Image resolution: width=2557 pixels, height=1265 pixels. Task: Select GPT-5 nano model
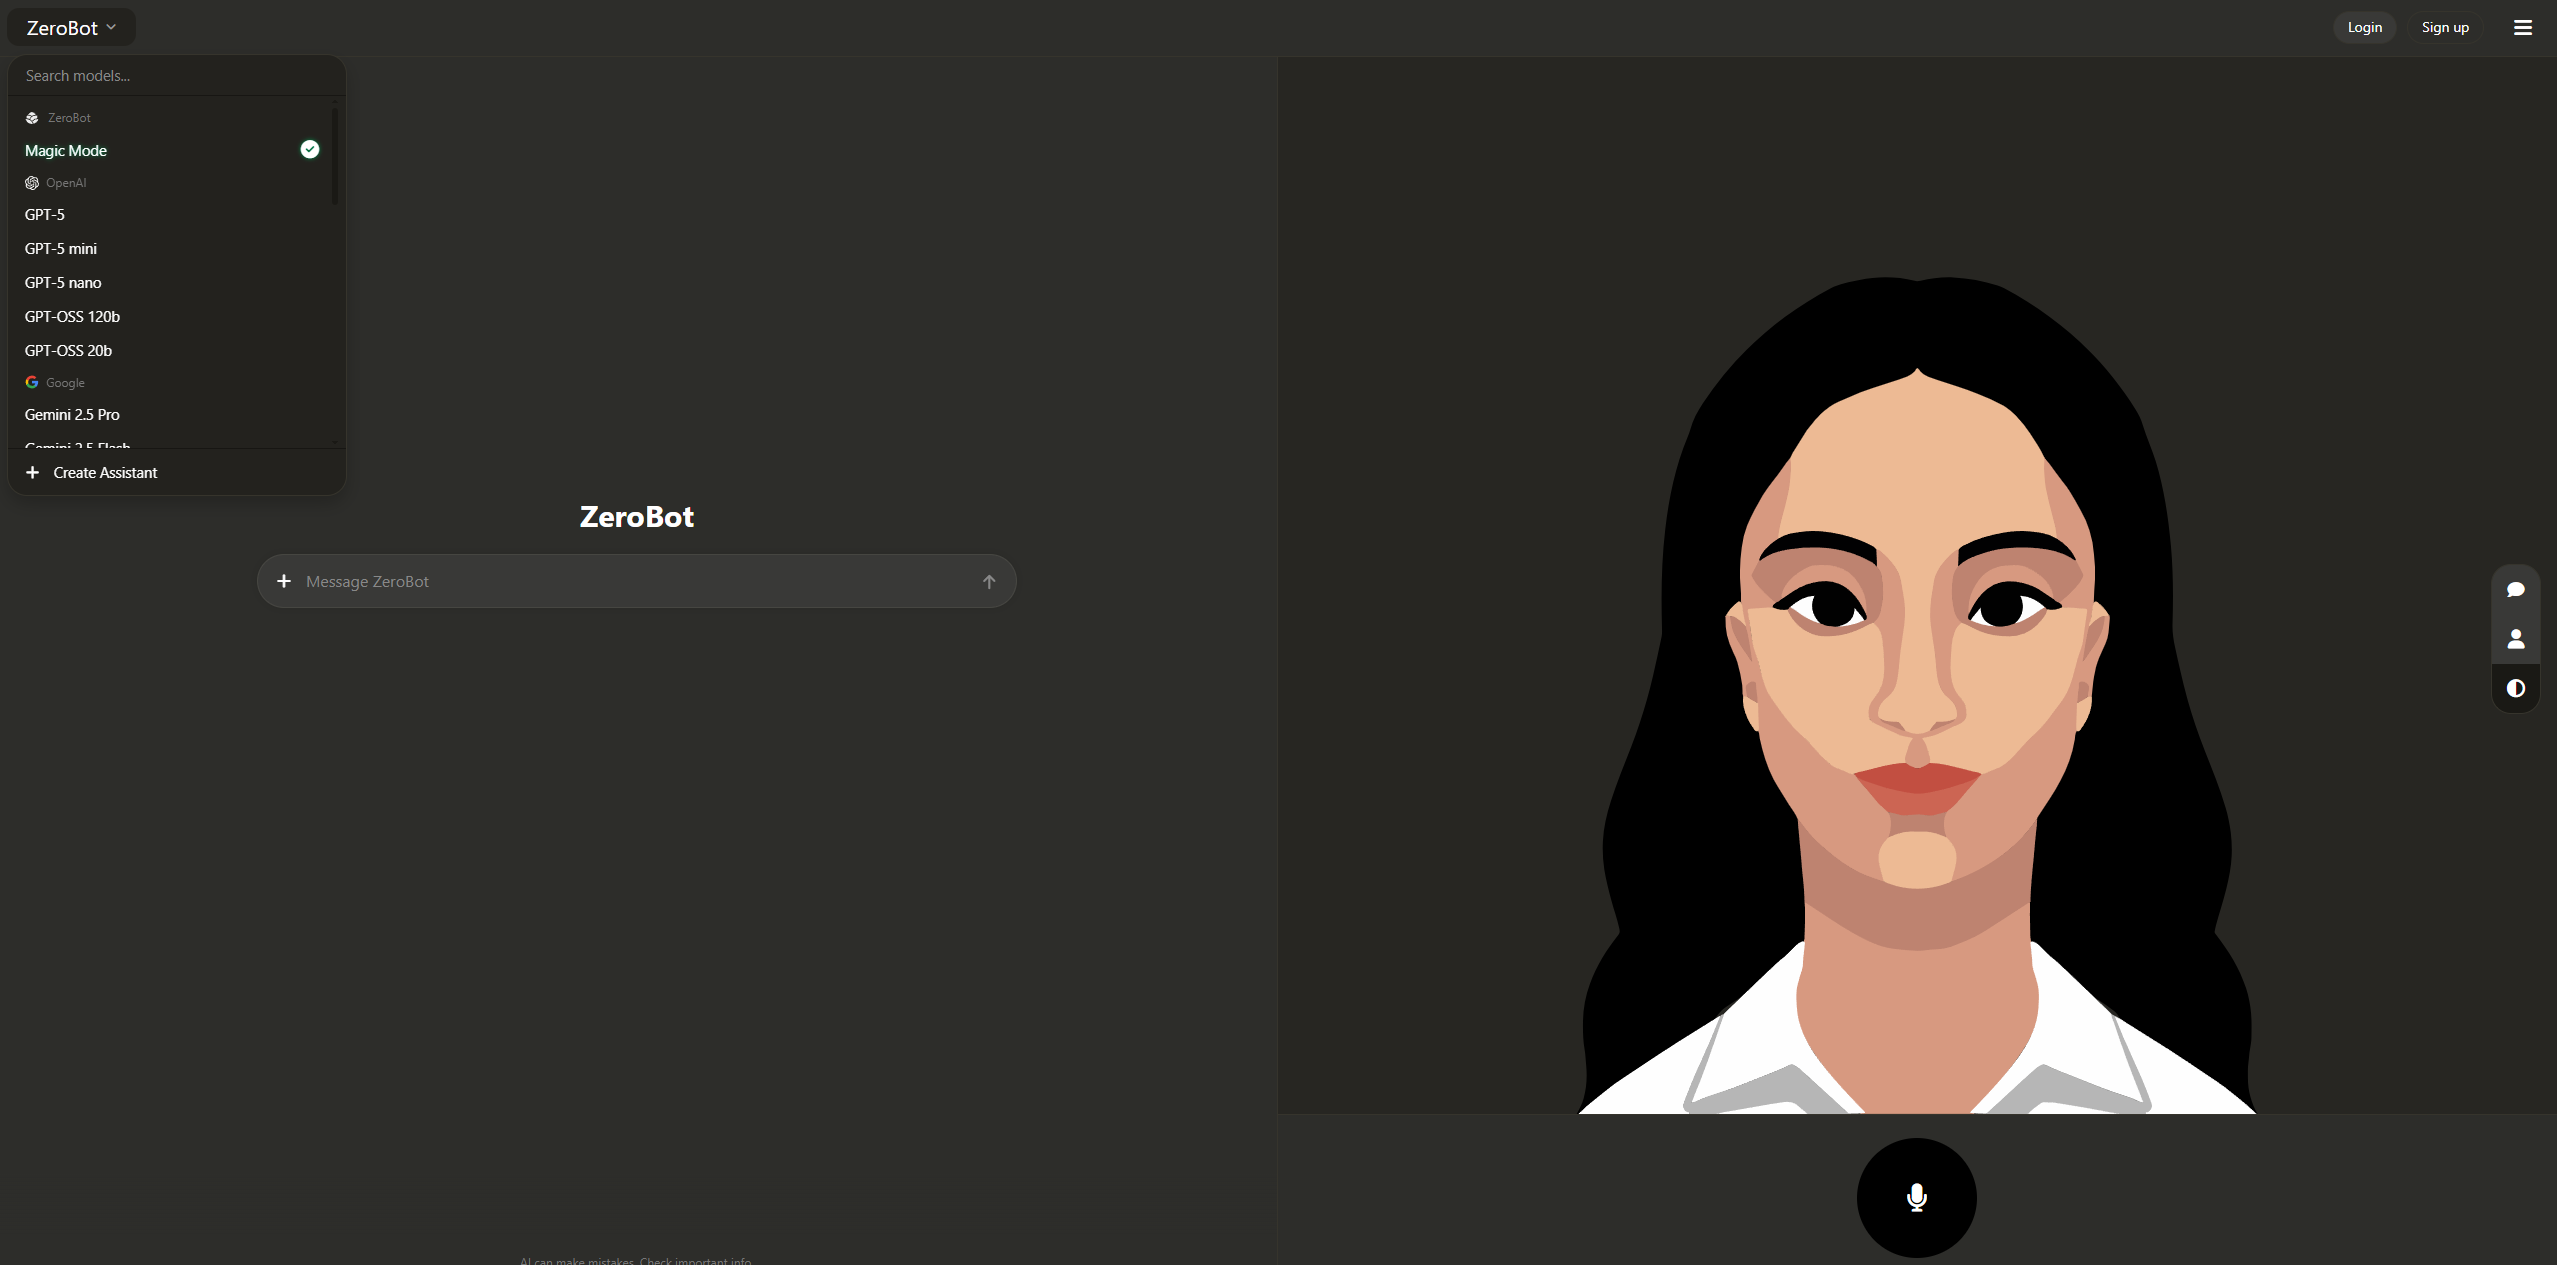pos(63,283)
